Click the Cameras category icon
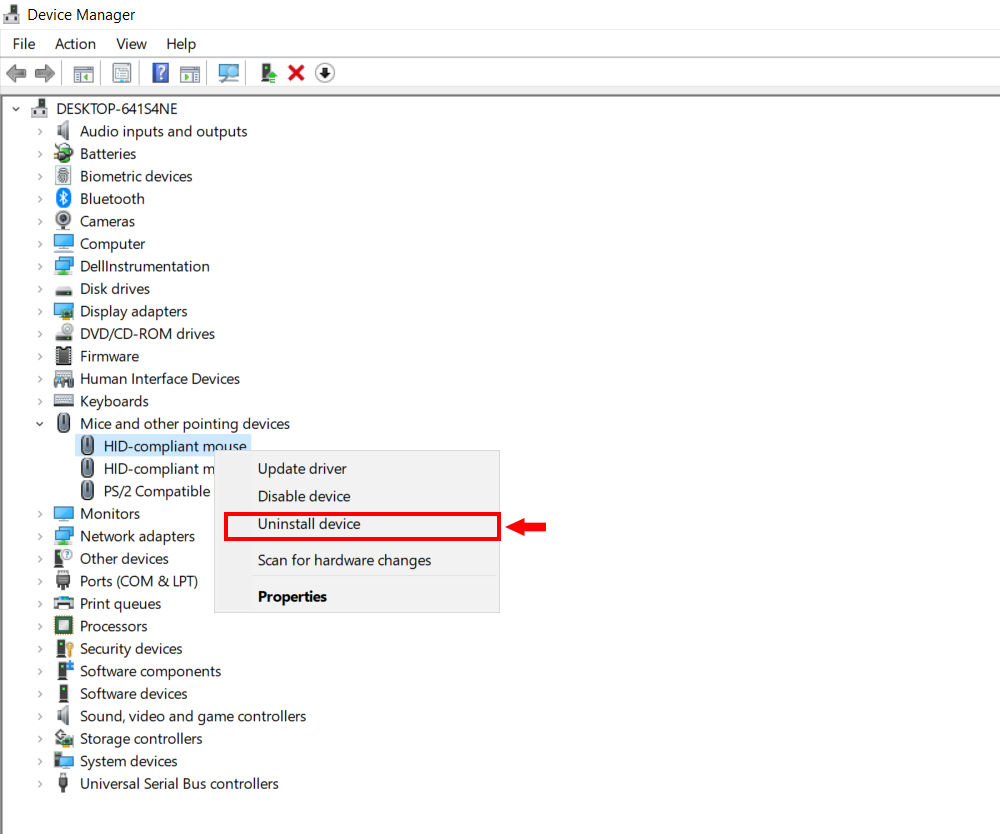 [x=64, y=221]
